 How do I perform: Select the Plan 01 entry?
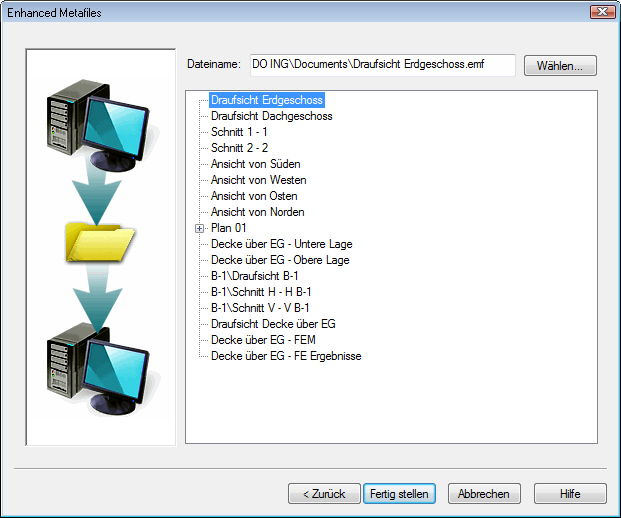(x=229, y=228)
